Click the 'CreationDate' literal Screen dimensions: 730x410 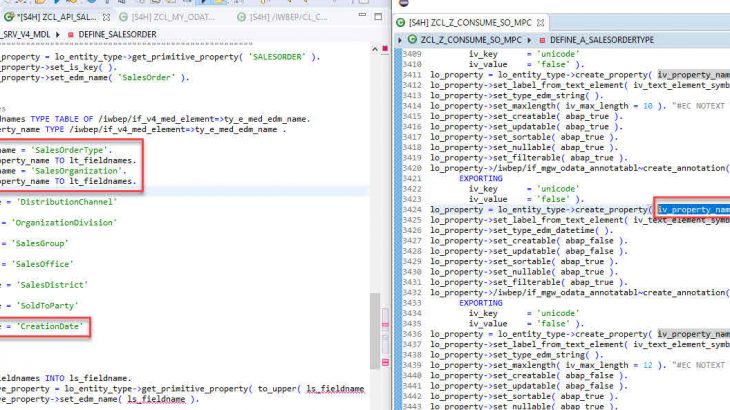point(50,326)
